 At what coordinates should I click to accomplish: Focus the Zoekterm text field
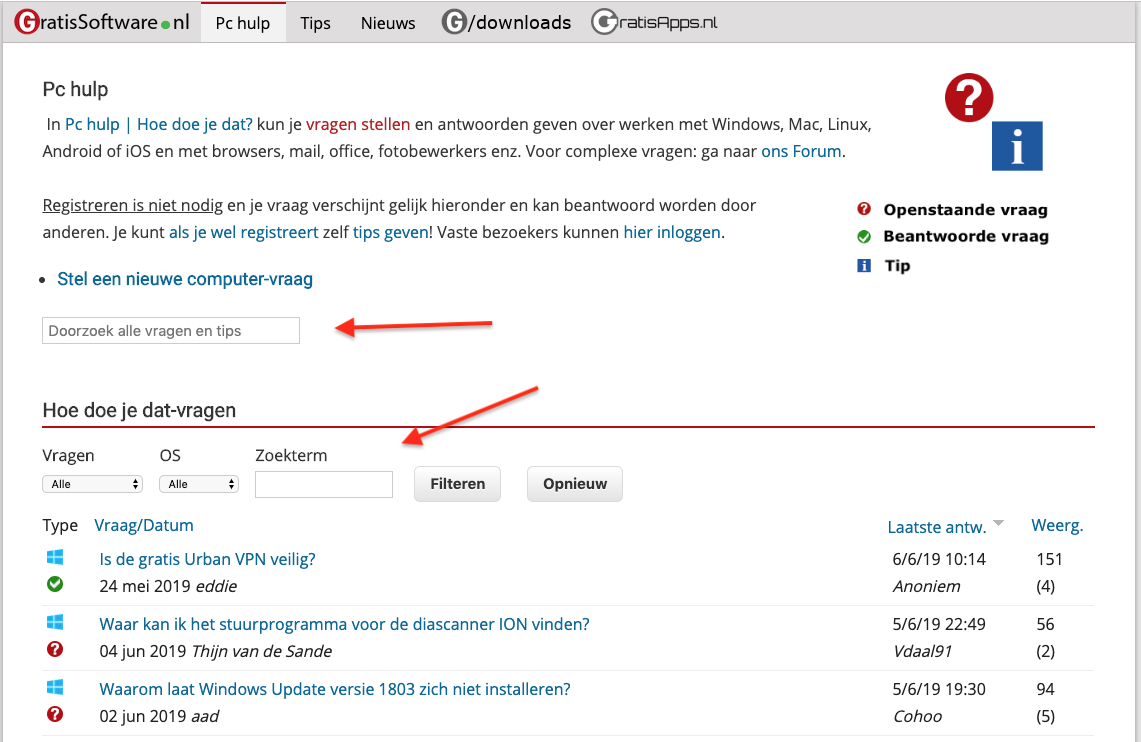pos(324,484)
